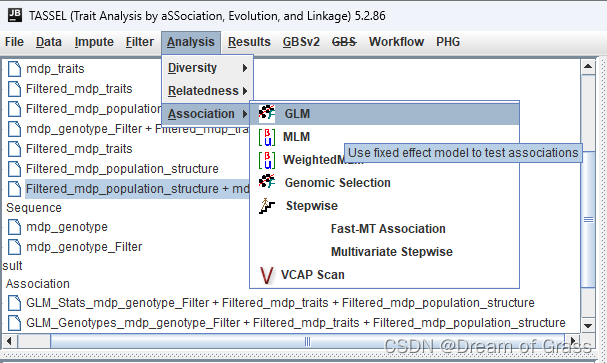Click the Genomic Selection icon
607x363 pixels.
[267, 182]
